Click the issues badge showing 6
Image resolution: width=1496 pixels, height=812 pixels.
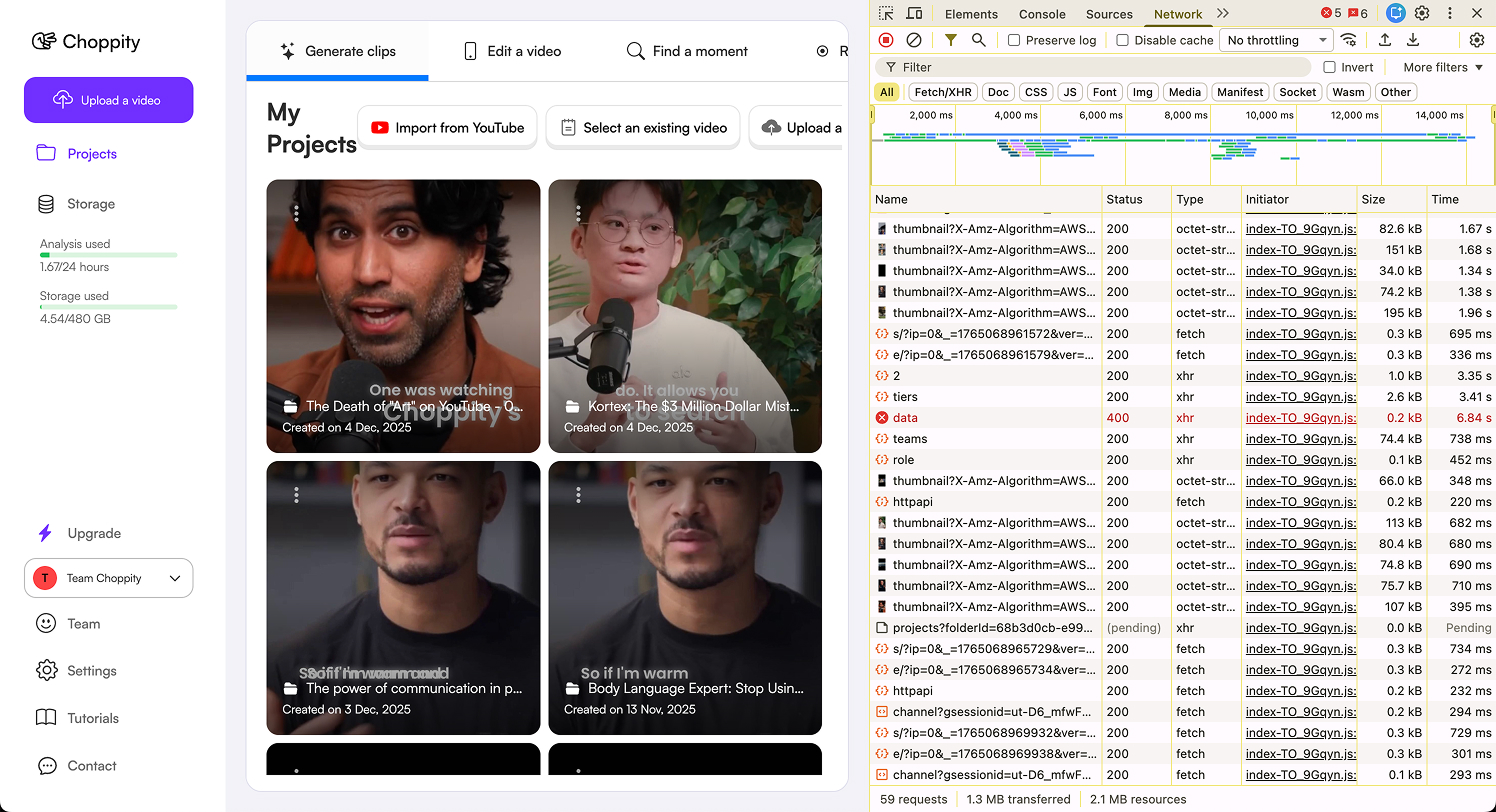[1357, 14]
